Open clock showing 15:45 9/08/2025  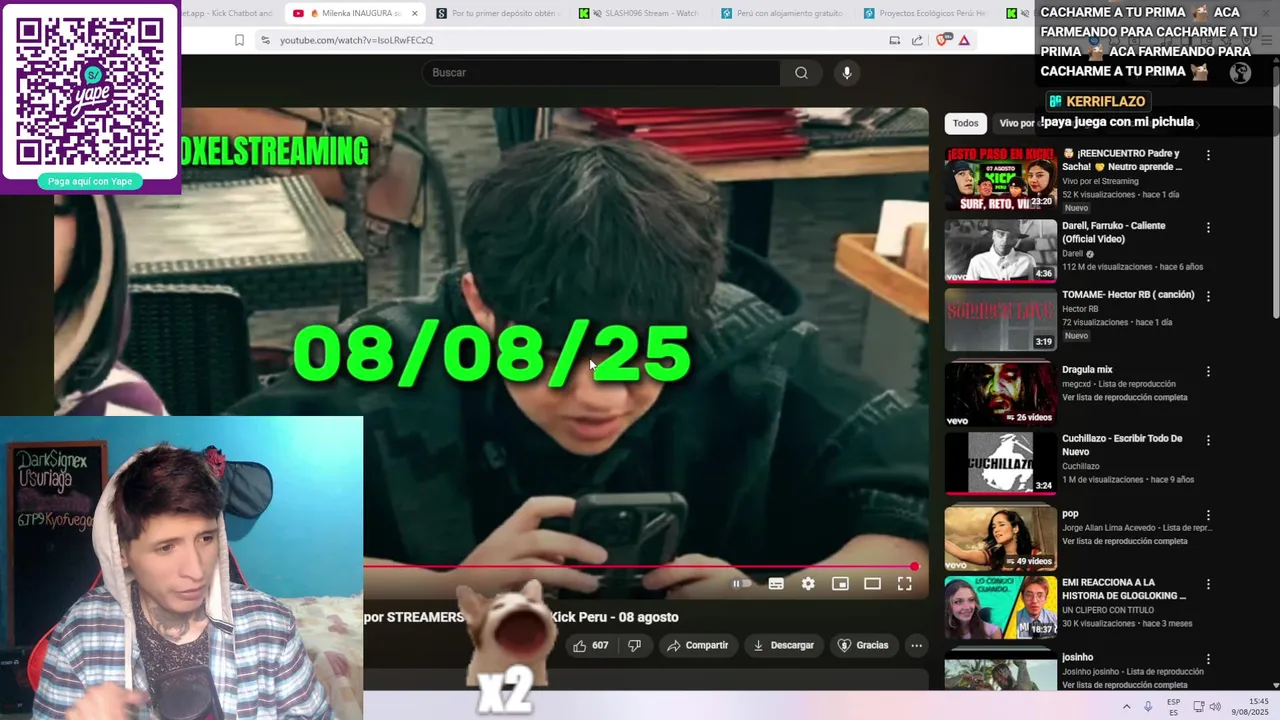click(x=1250, y=706)
